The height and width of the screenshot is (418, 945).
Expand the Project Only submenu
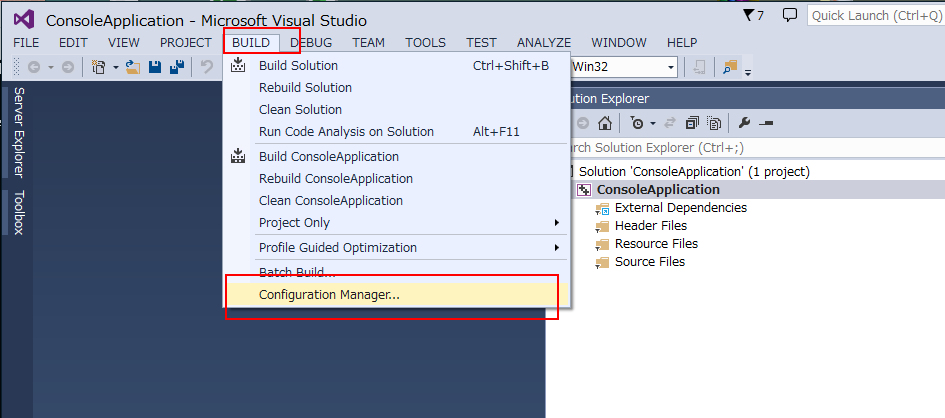click(398, 222)
